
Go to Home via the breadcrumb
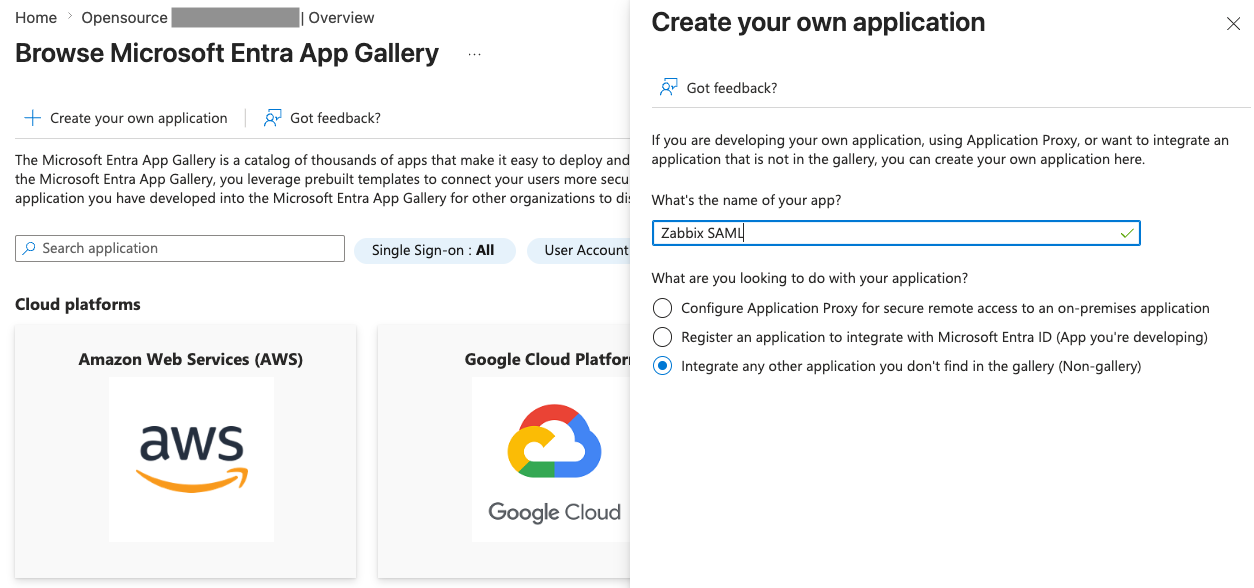(35, 17)
